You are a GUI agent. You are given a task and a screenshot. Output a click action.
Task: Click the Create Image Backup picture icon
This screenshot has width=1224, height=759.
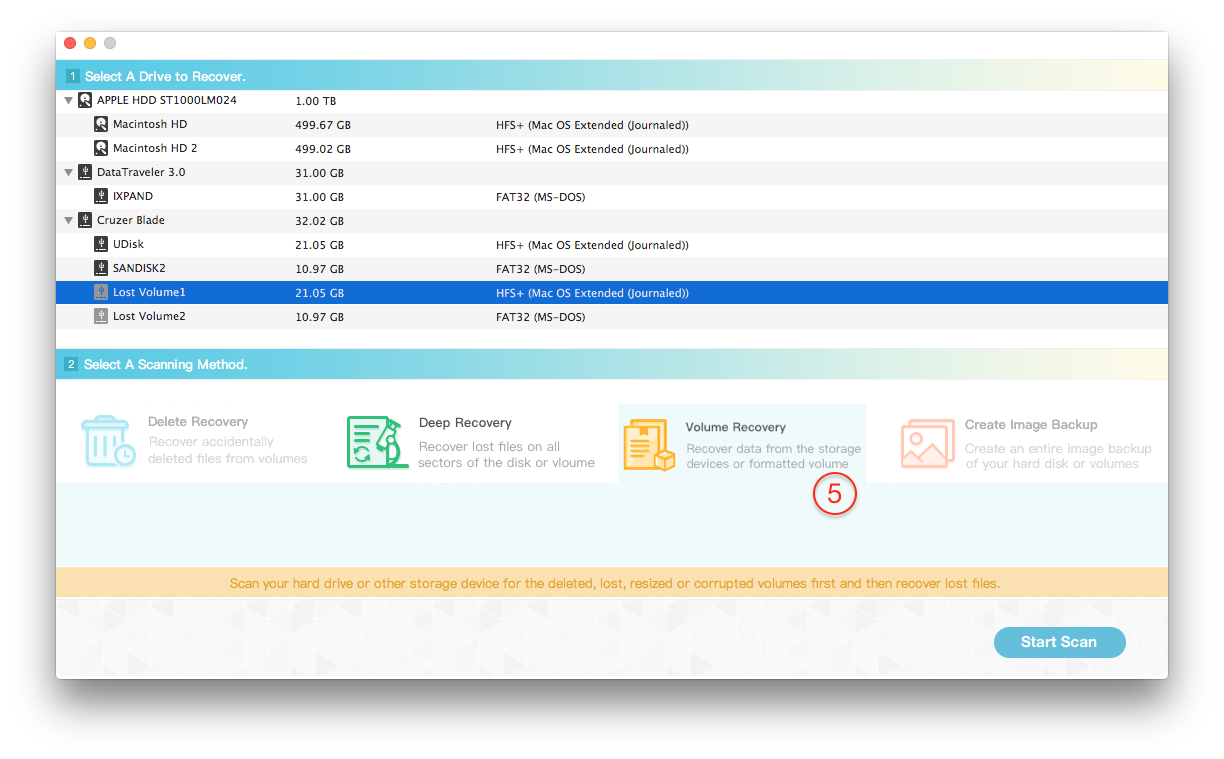pyautogui.click(x=928, y=444)
